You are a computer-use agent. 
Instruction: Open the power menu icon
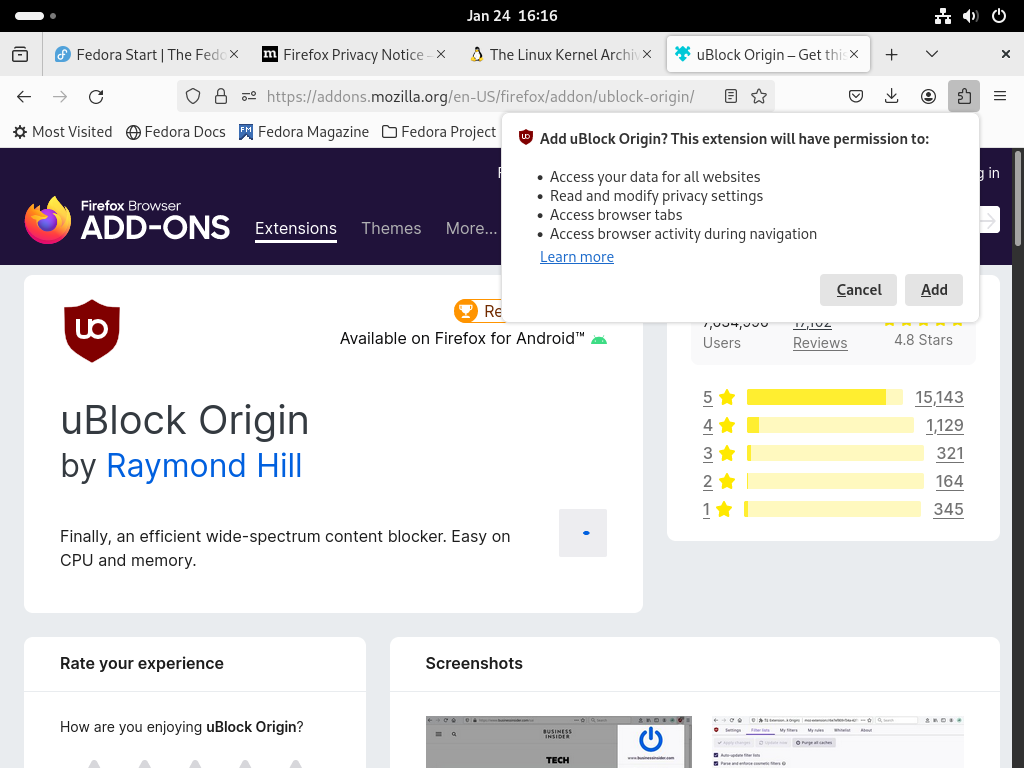tap(999, 16)
